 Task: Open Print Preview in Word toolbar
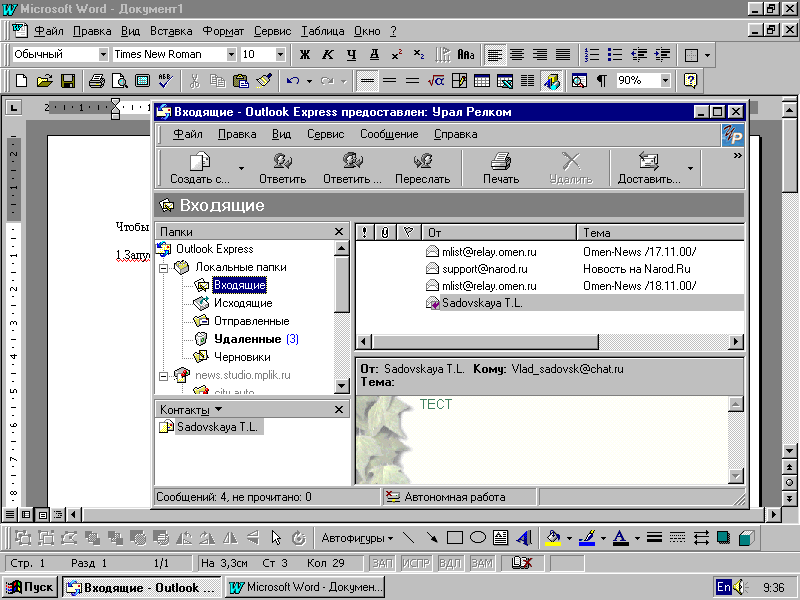[x=119, y=81]
